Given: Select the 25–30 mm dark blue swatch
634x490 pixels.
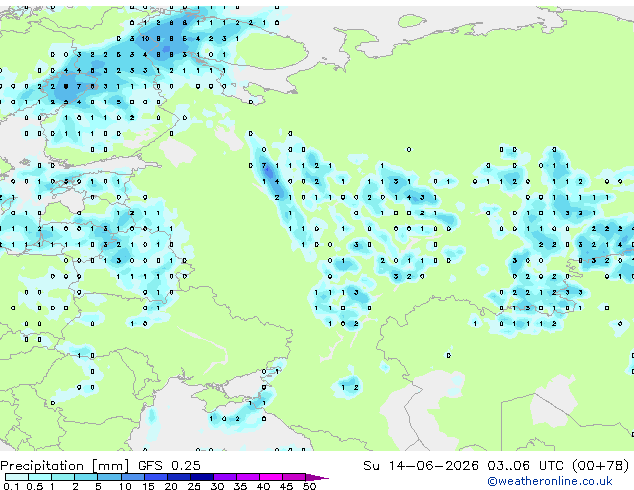Looking at the screenshot, I should click(x=201, y=477).
